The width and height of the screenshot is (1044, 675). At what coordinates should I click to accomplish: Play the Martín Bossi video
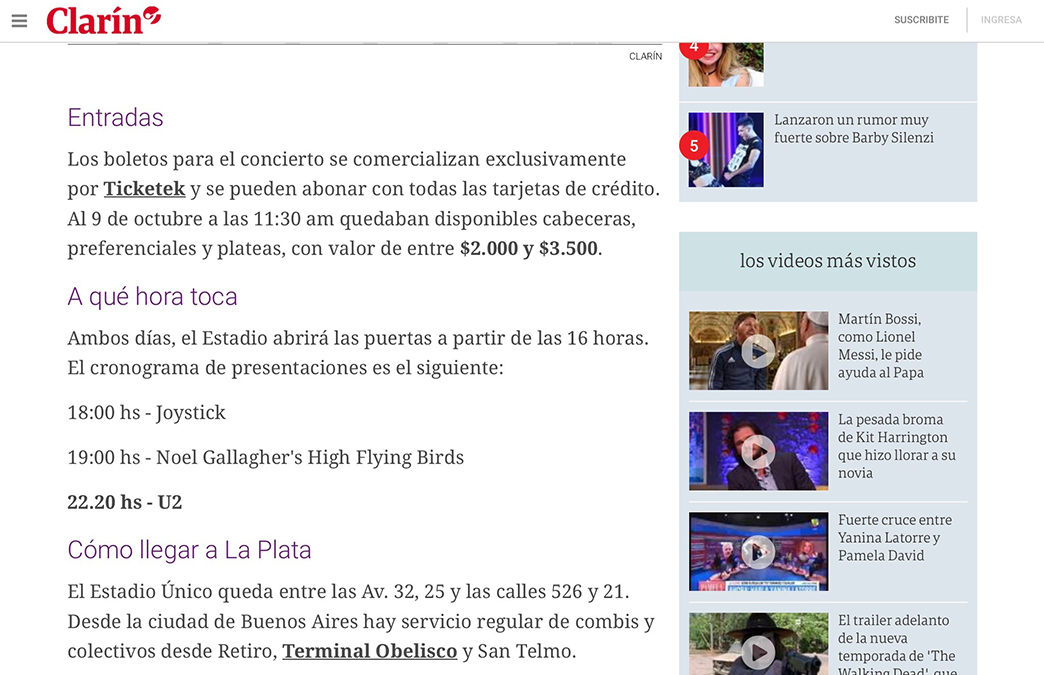[758, 351]
